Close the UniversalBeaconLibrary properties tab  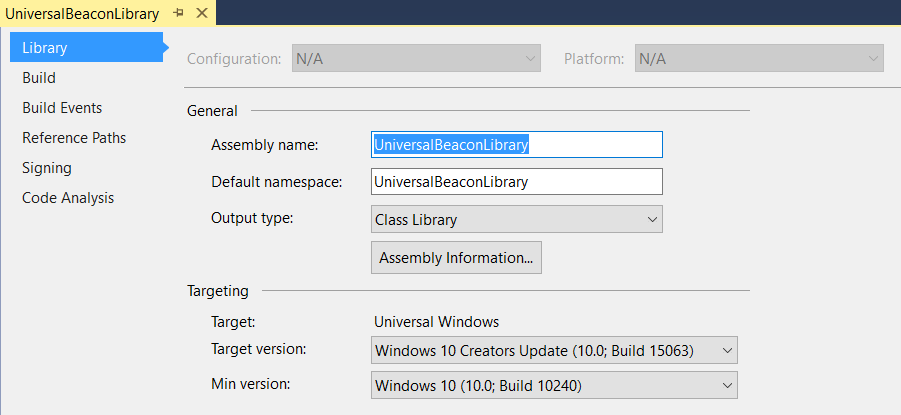pyautogui.click(x=202, y=13)
